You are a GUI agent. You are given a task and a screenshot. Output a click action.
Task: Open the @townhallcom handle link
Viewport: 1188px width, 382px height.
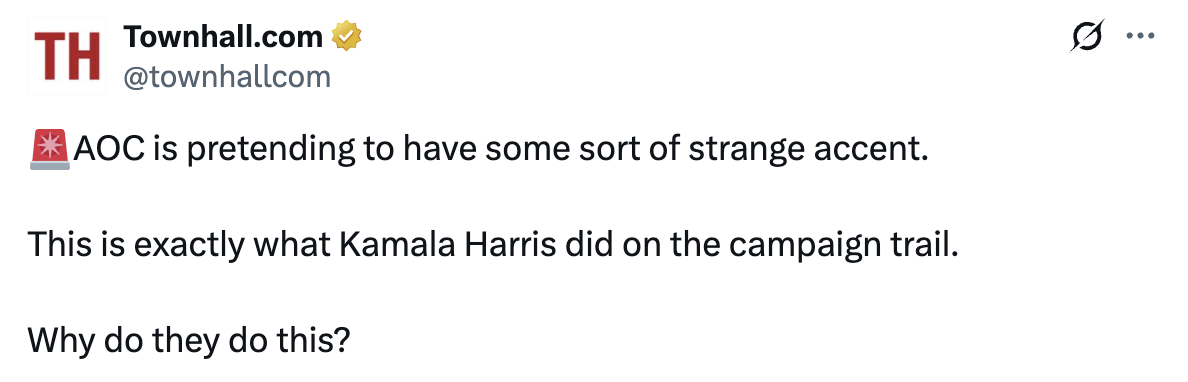coord(227,77)
